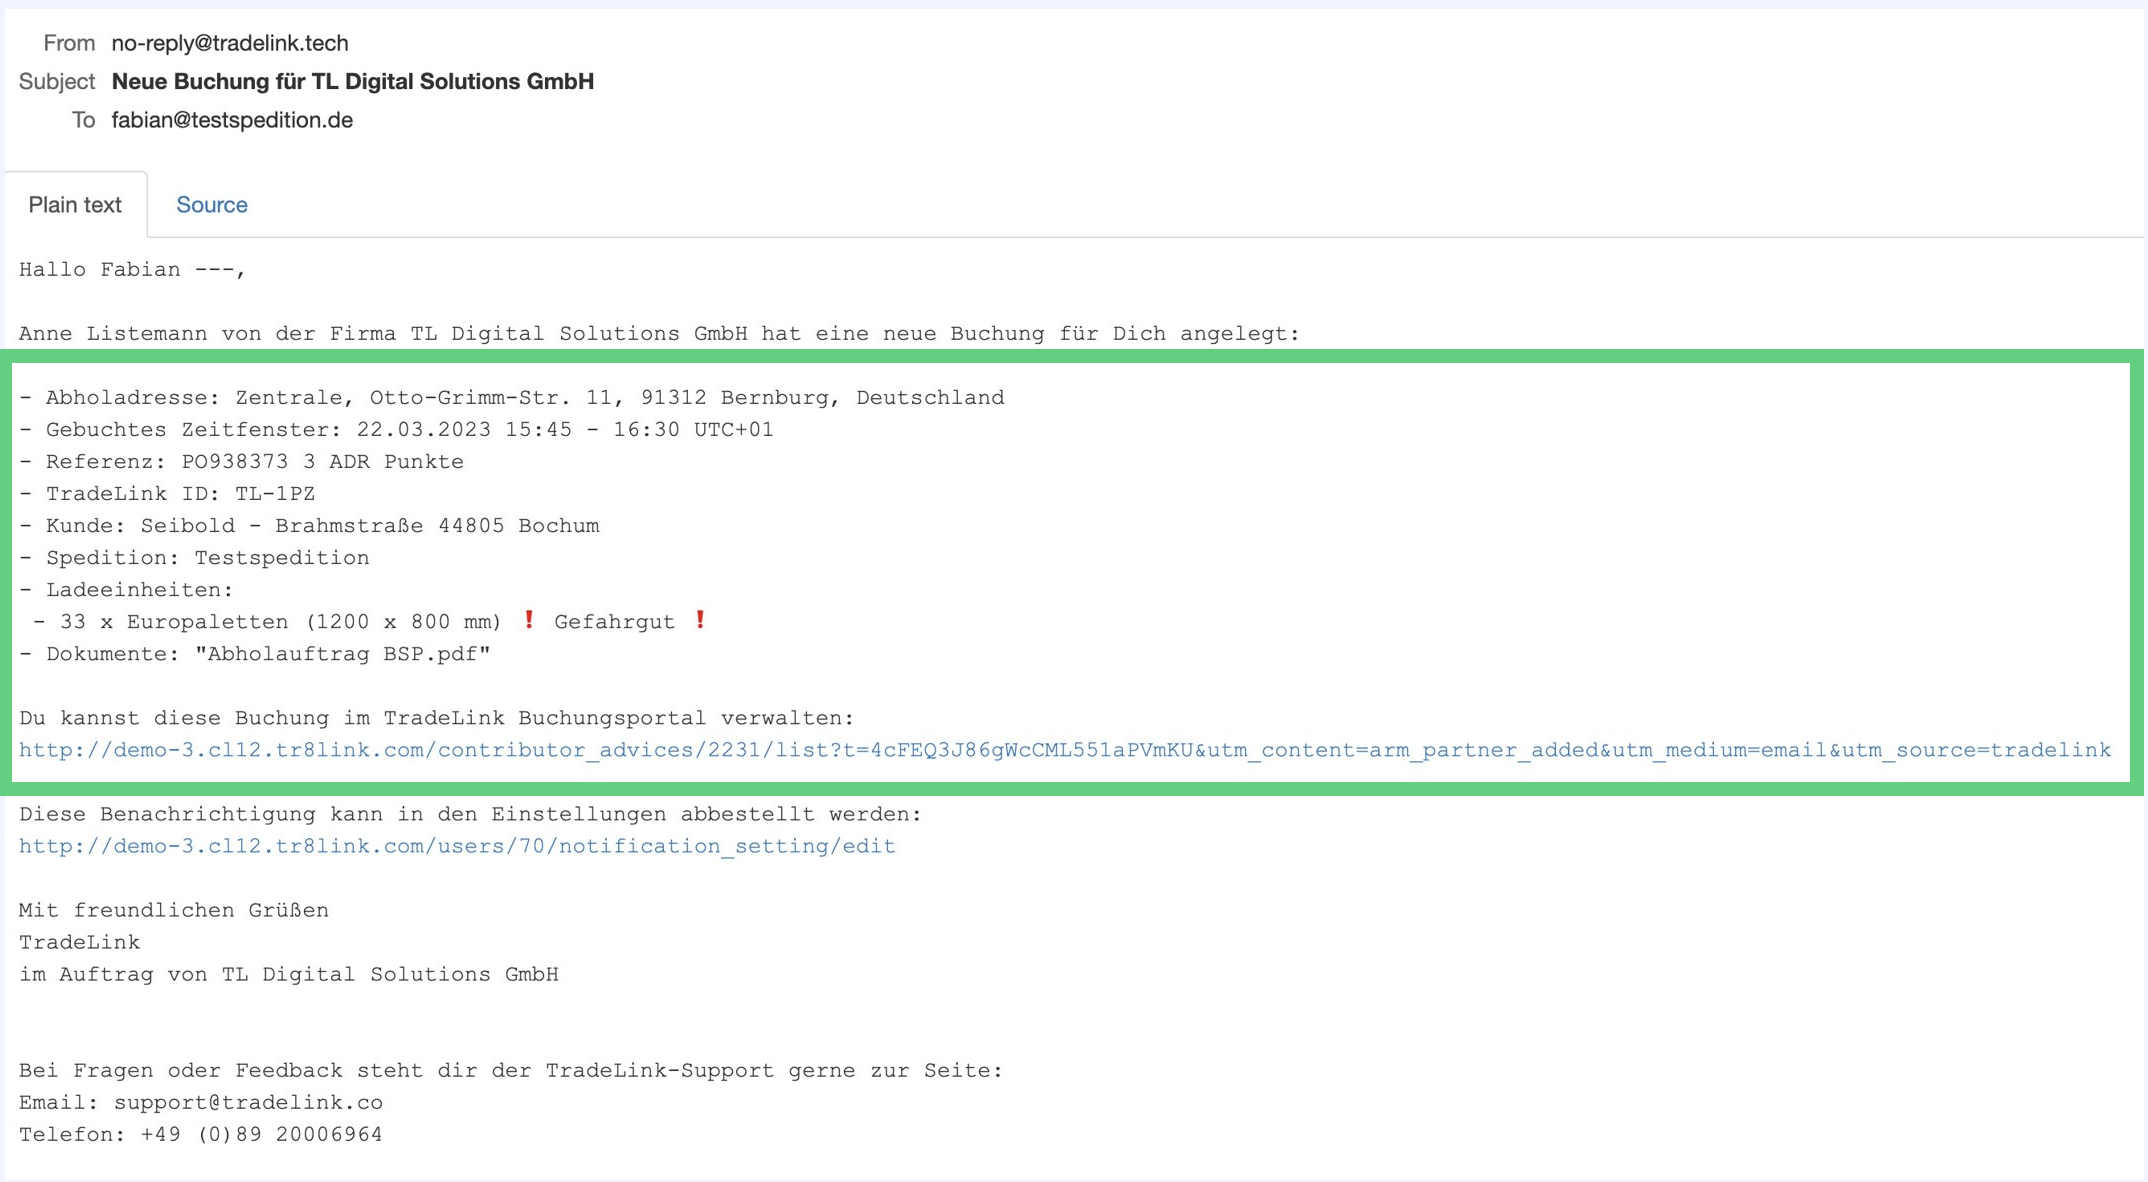
Task: Open the notification_setting/edit link
Action: click(457, 846)
